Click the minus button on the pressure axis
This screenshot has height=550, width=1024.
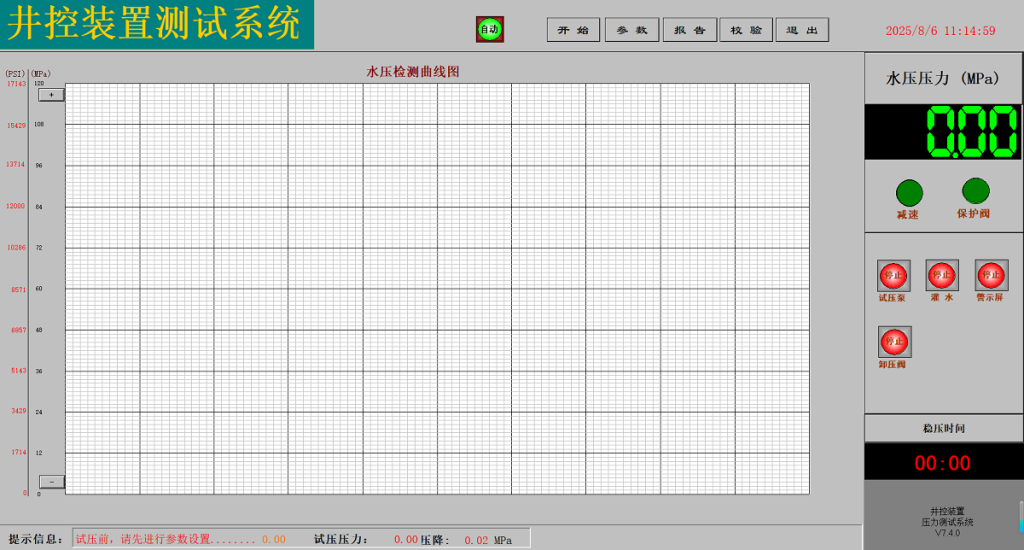[x=51, y=481]
